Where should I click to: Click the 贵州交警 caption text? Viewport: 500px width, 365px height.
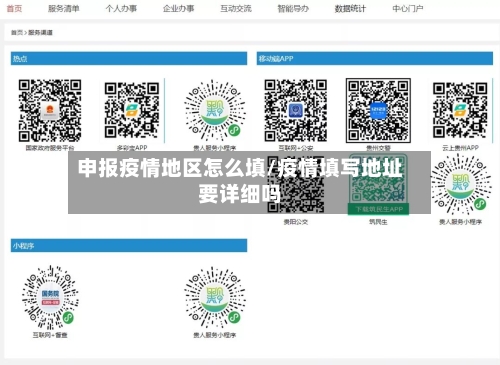click(378, 148)
